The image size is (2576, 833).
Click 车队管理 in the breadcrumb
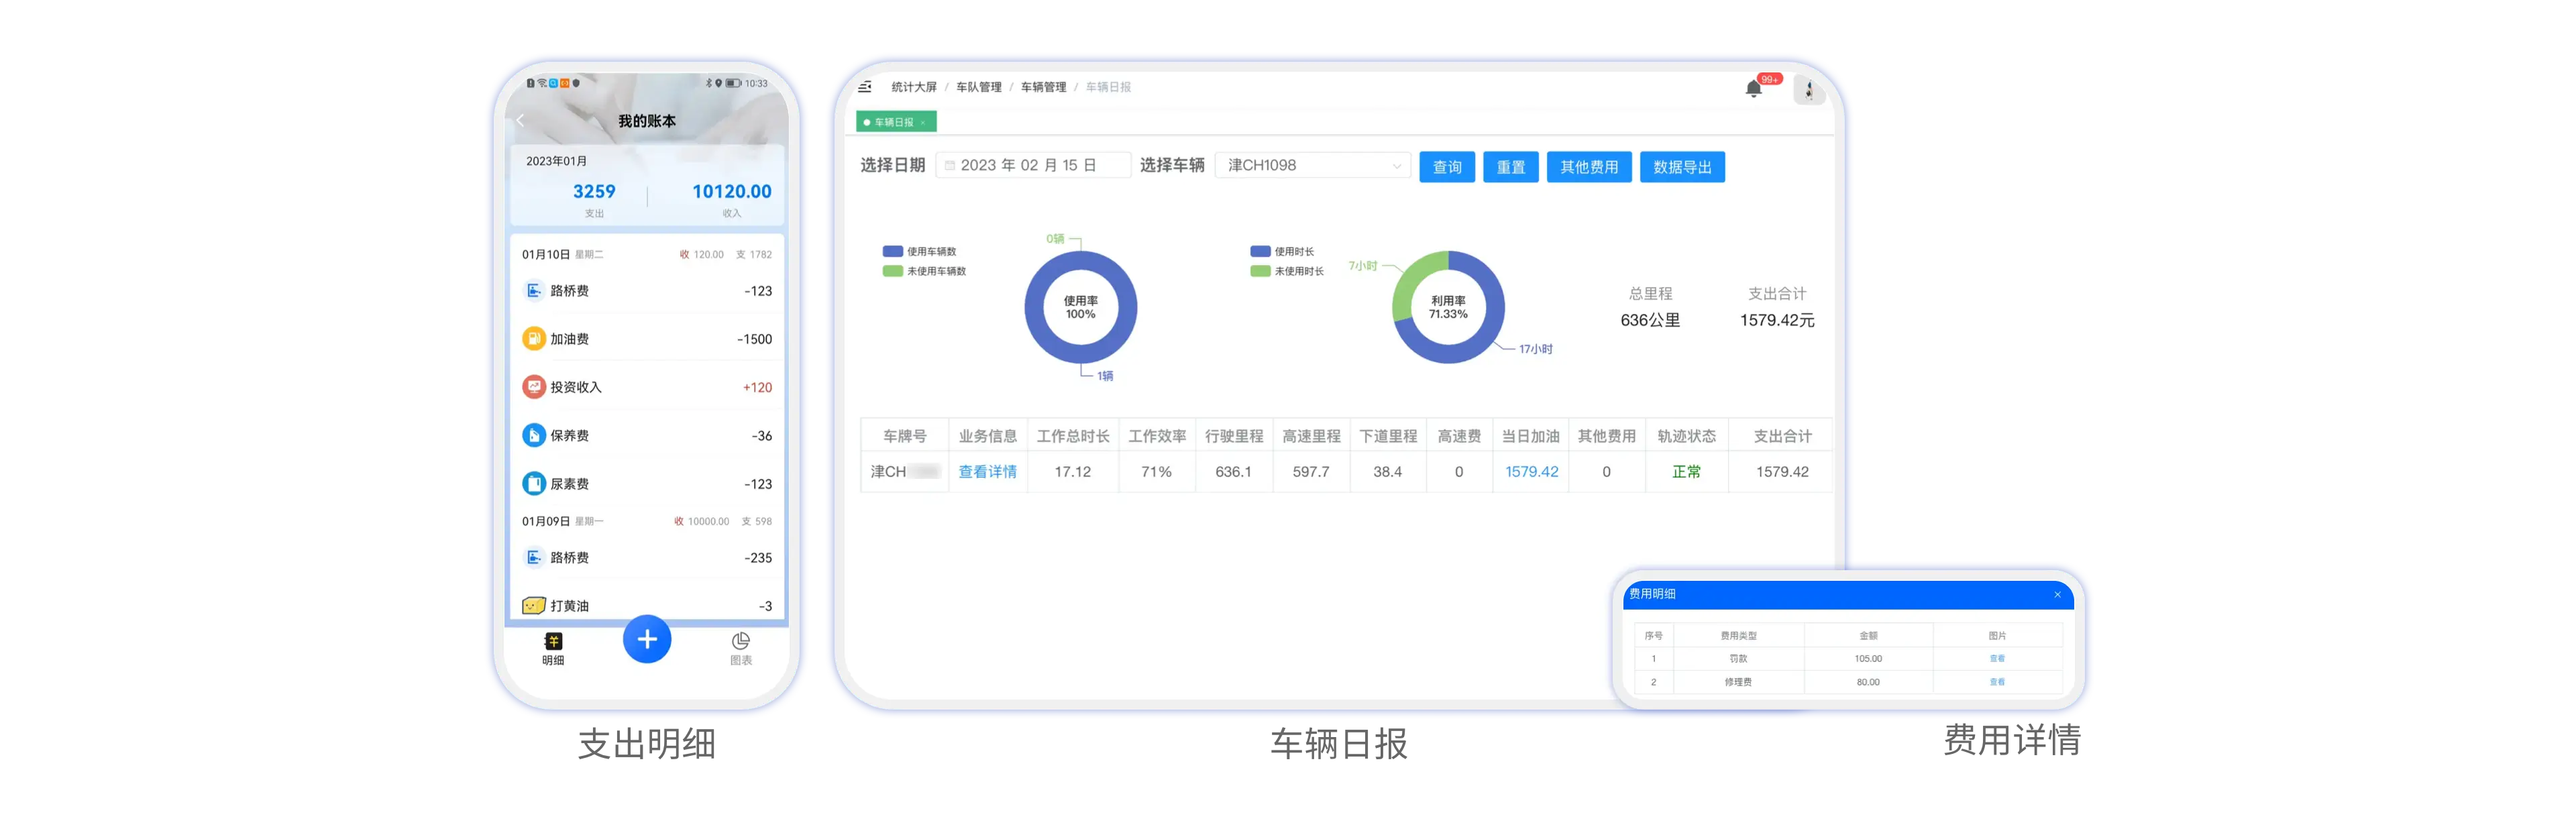(x=978, y=87)
